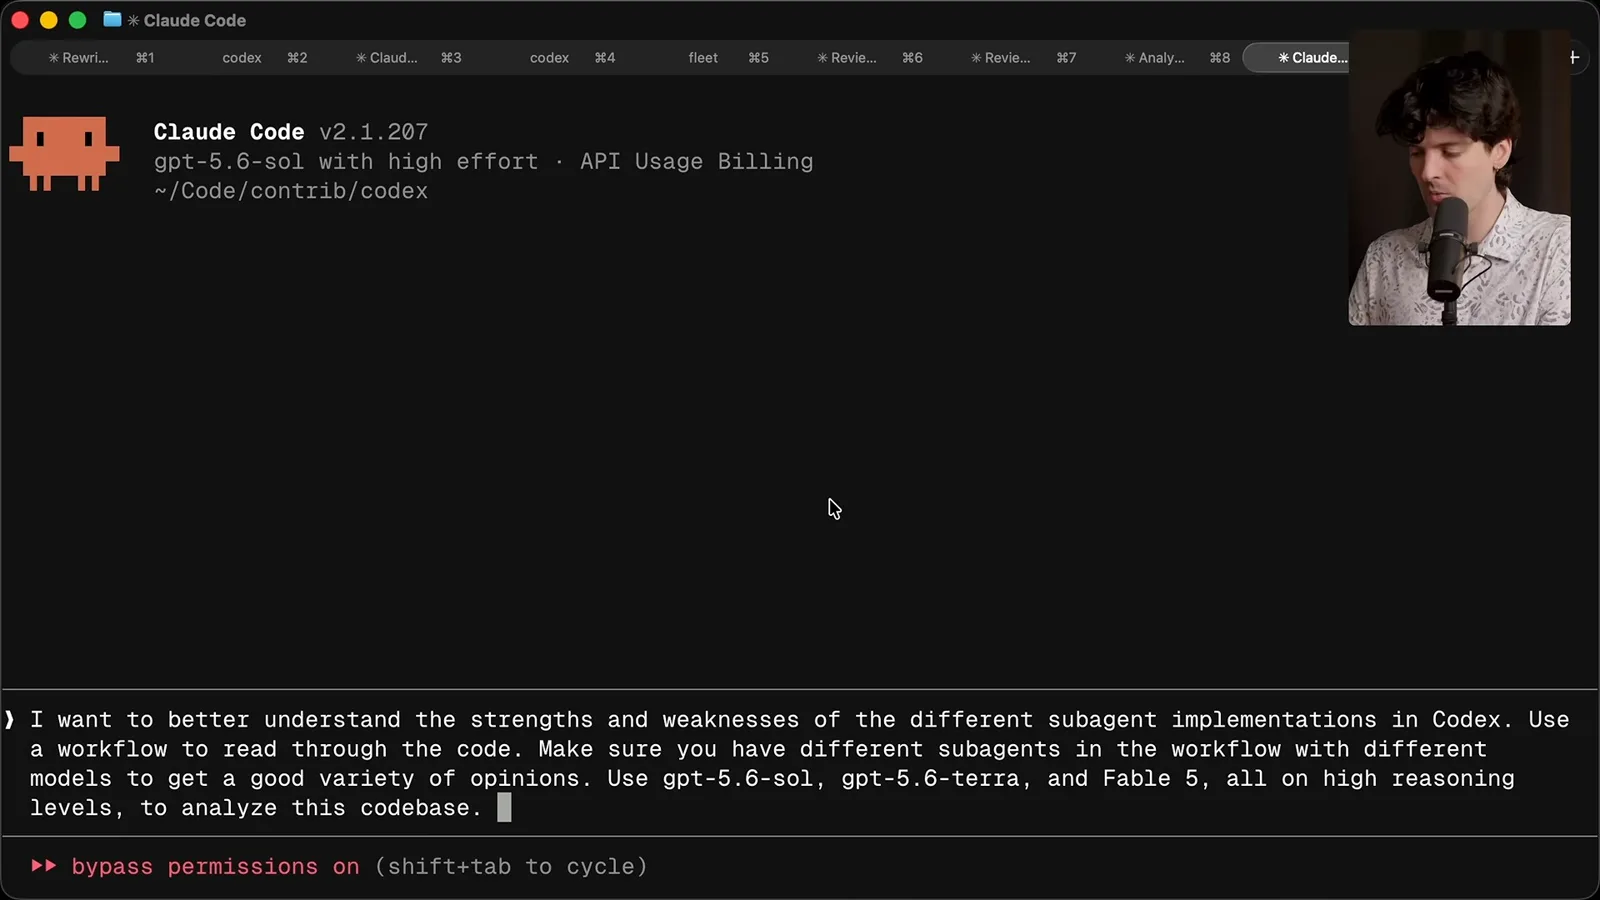Image resolution: width=1600 pixels, height=900 pixels.
Task: Click the 'Claude Code' heading text
Action: click(228, 132)
